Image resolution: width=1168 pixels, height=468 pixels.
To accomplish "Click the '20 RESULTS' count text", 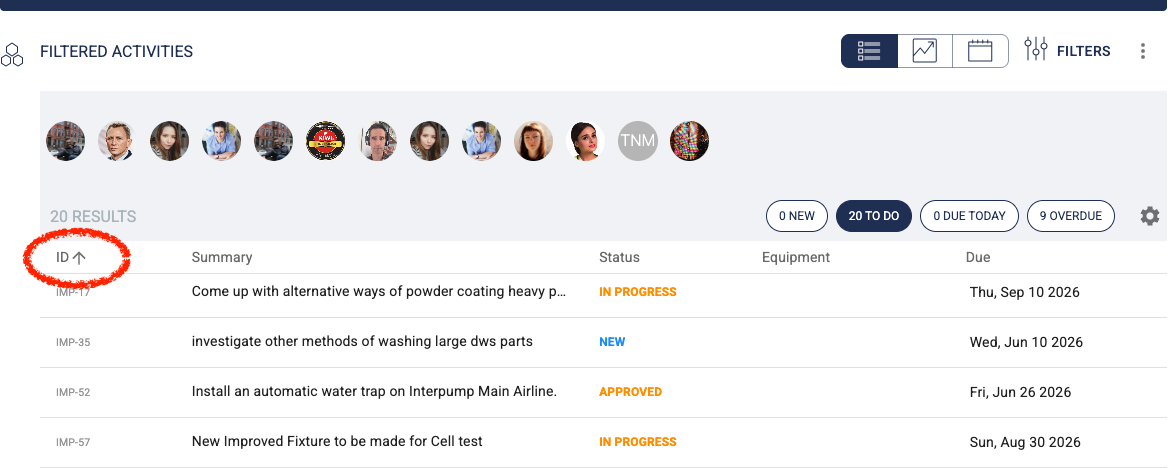I will click(x=93, y=217).
